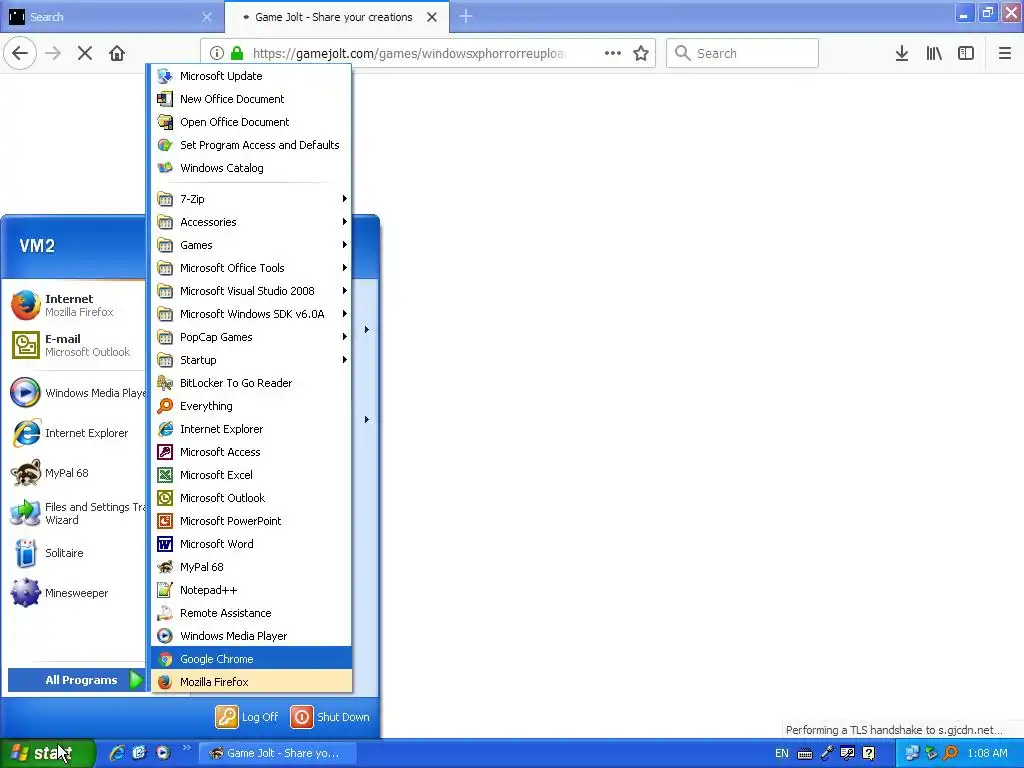Open a new tab with the plus button

pos(466,16)
